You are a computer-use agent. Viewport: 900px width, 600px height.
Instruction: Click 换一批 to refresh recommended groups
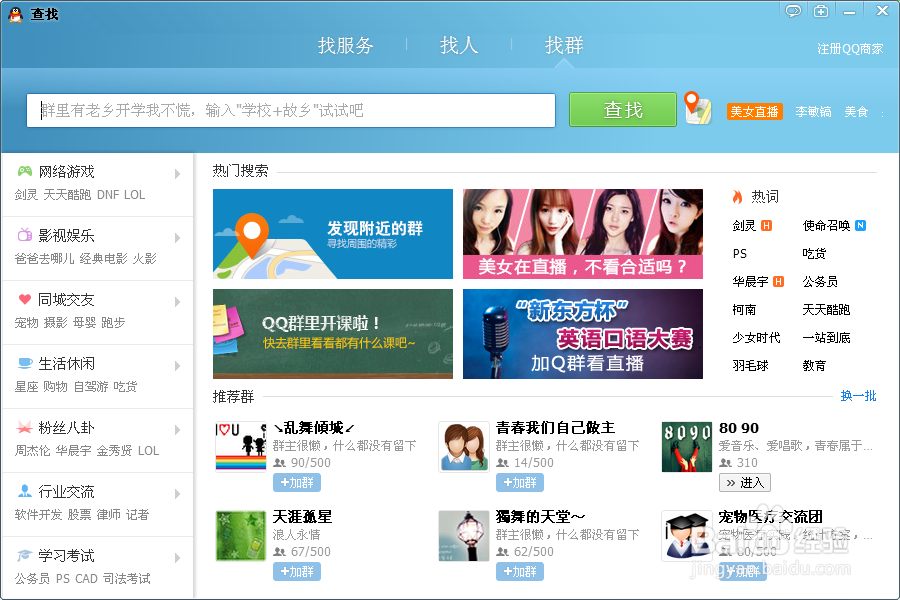click(858, 396)
